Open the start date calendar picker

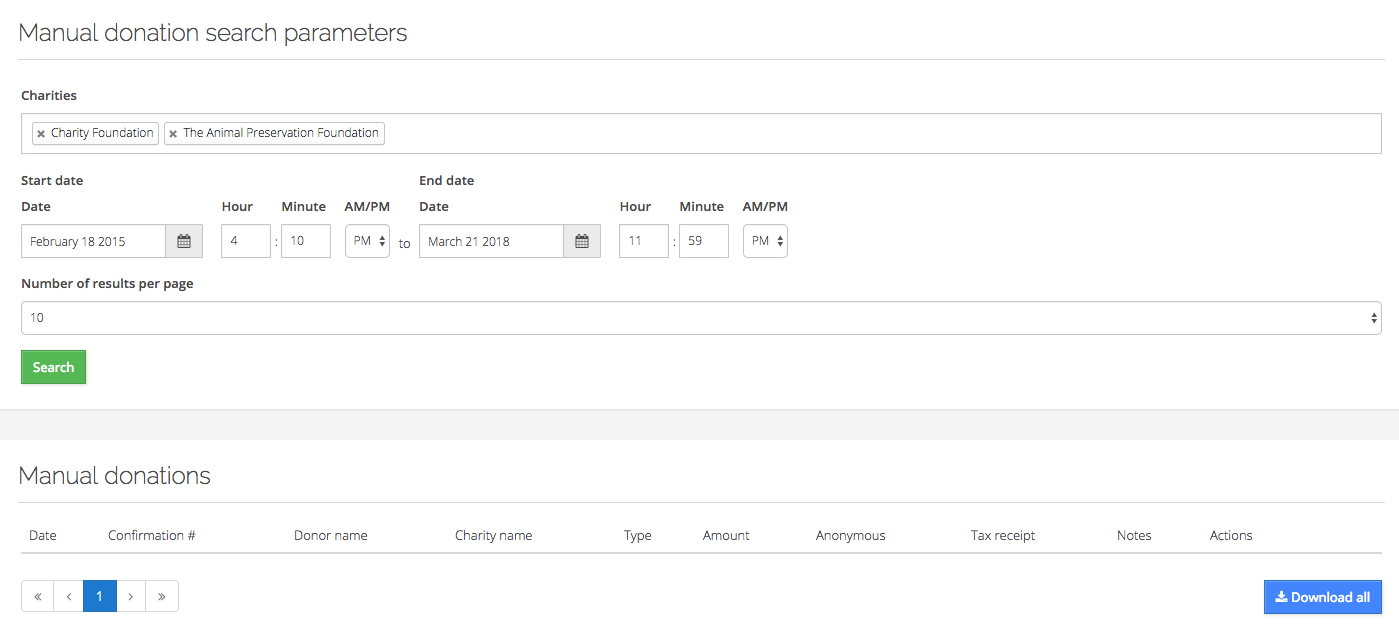coord(184,242)
